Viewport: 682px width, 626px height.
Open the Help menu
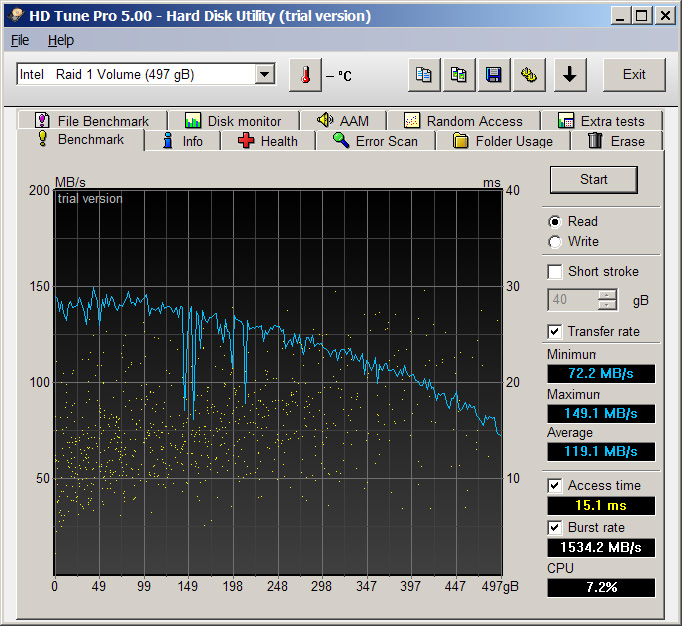[61, 40]
